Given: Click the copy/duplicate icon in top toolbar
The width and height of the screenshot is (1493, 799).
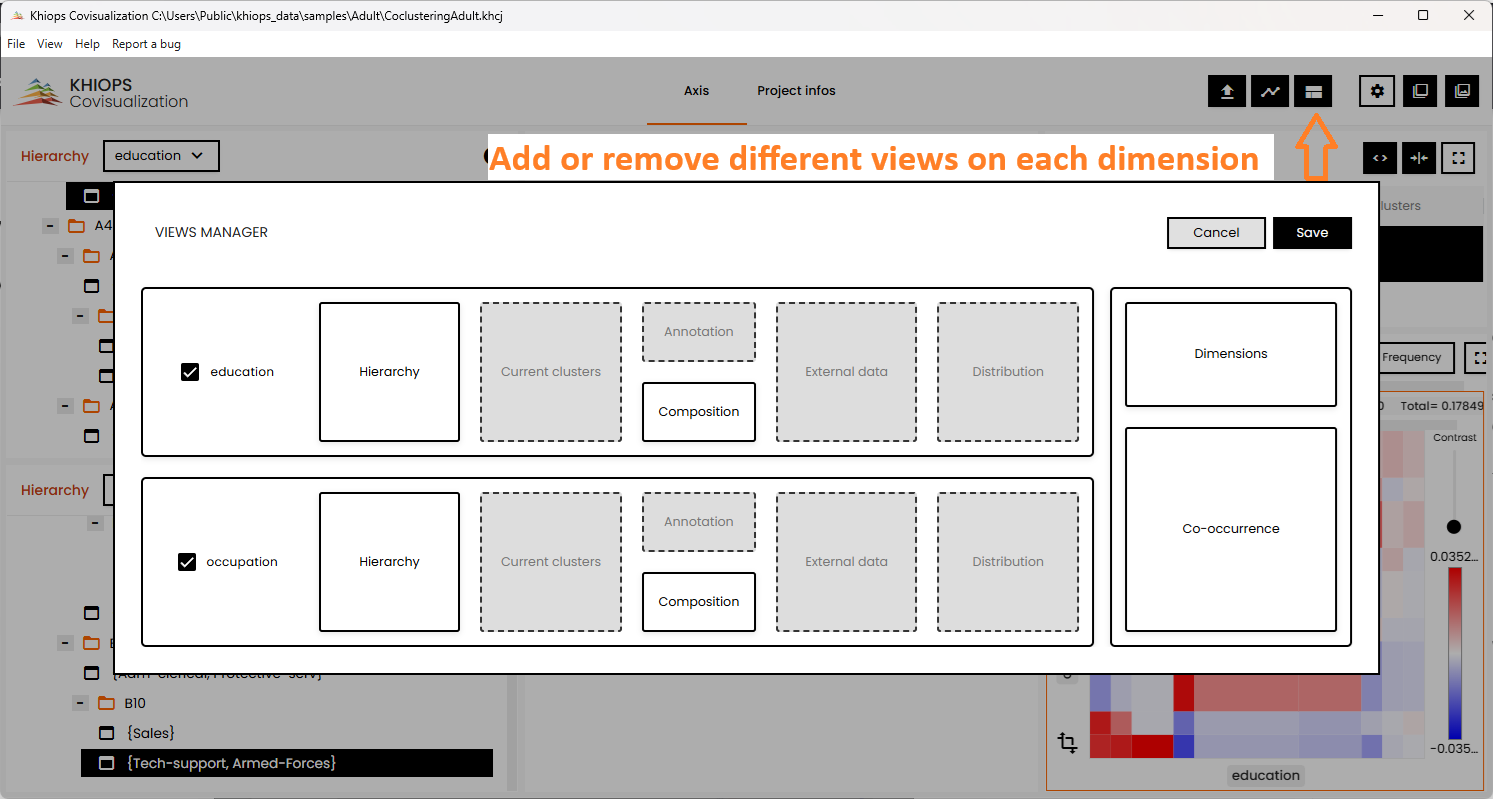Looking at the screenshot, I should 1420,91.
